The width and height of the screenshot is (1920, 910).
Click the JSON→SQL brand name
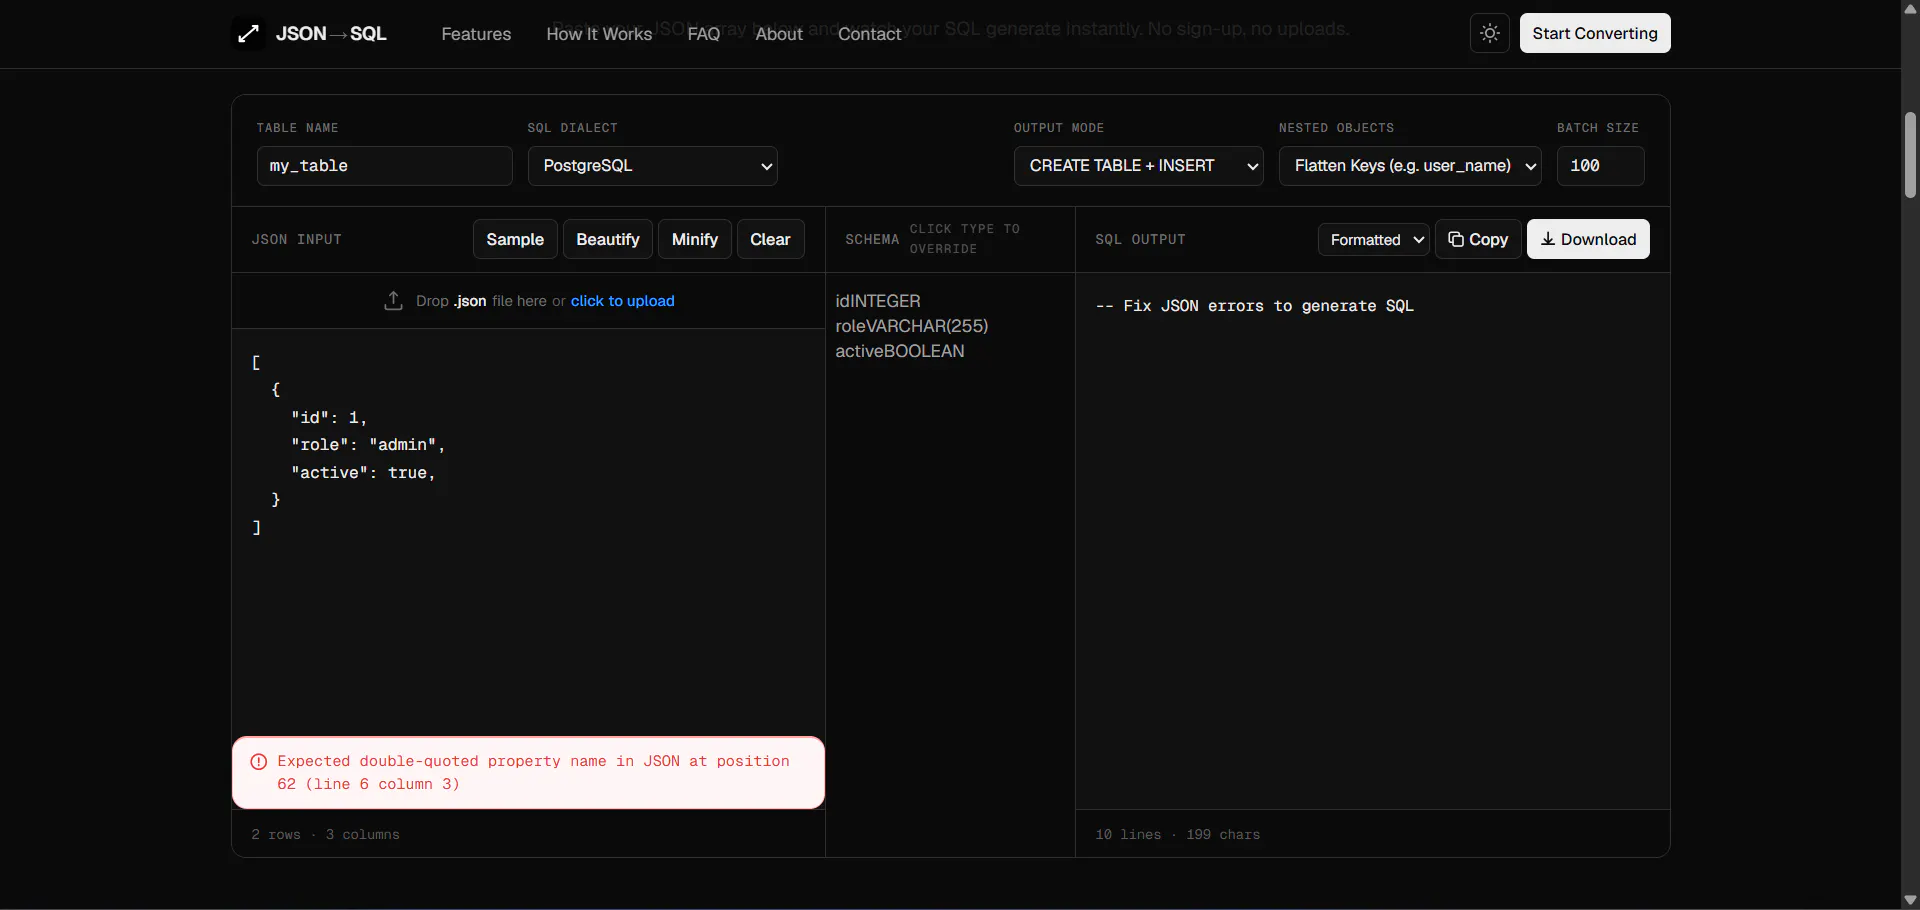click(x=331, y=34)
